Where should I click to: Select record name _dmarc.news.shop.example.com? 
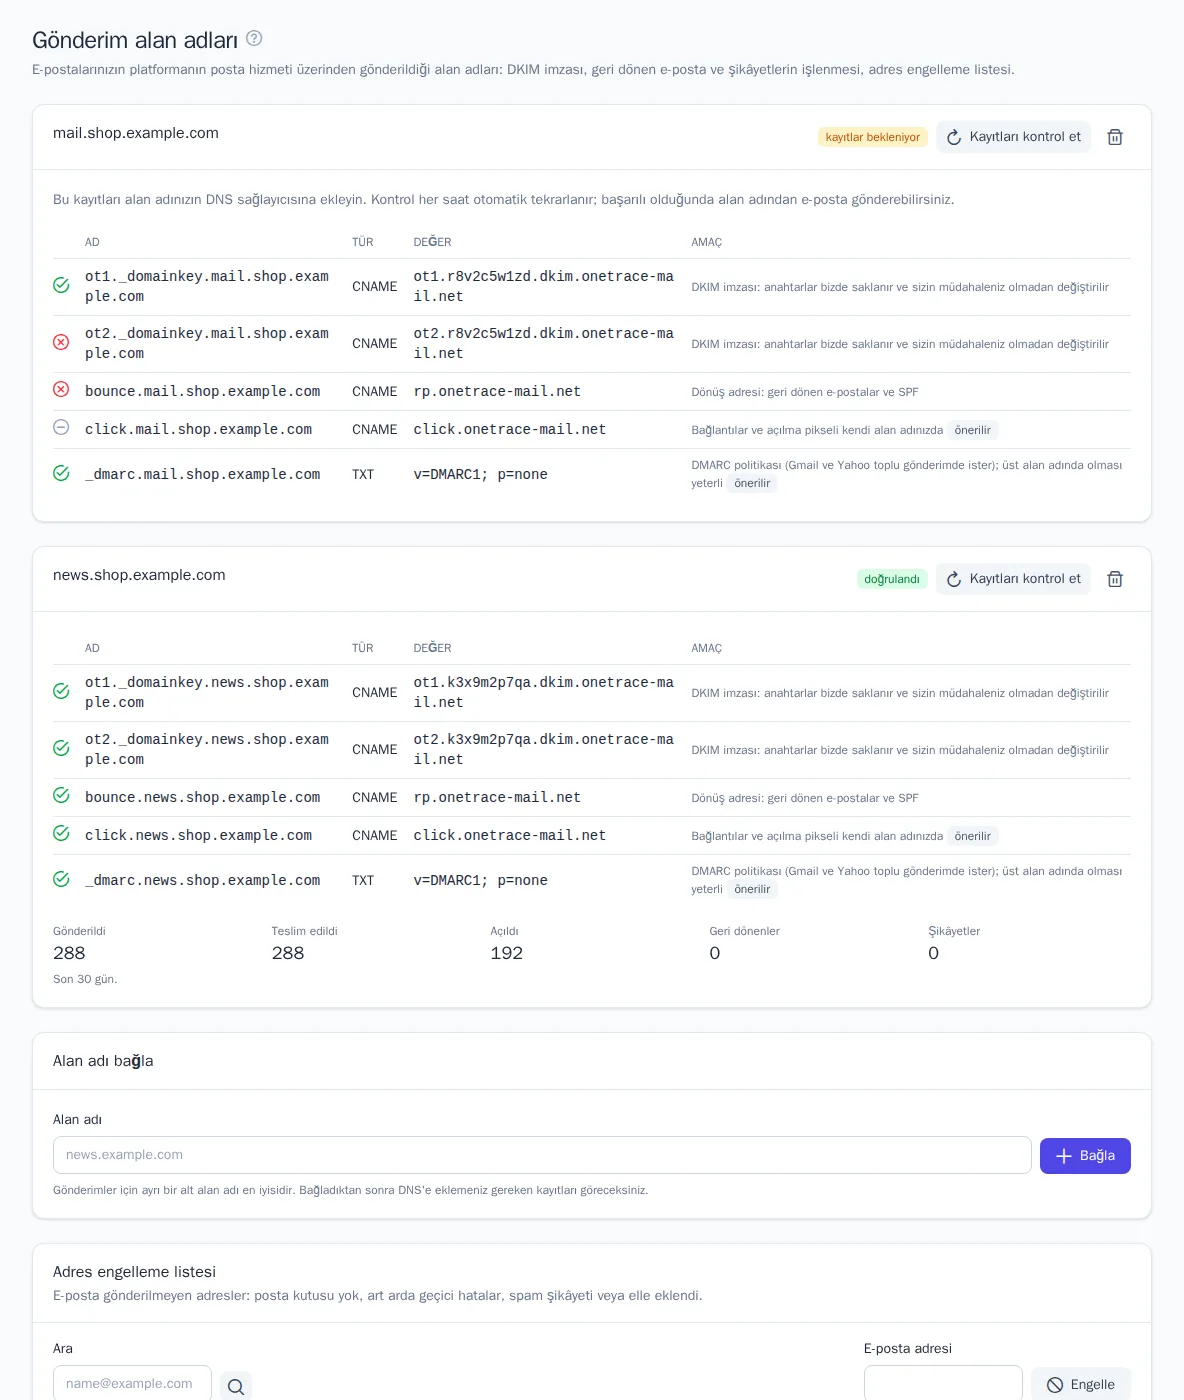pyautogui.click(x=203, y=881)
